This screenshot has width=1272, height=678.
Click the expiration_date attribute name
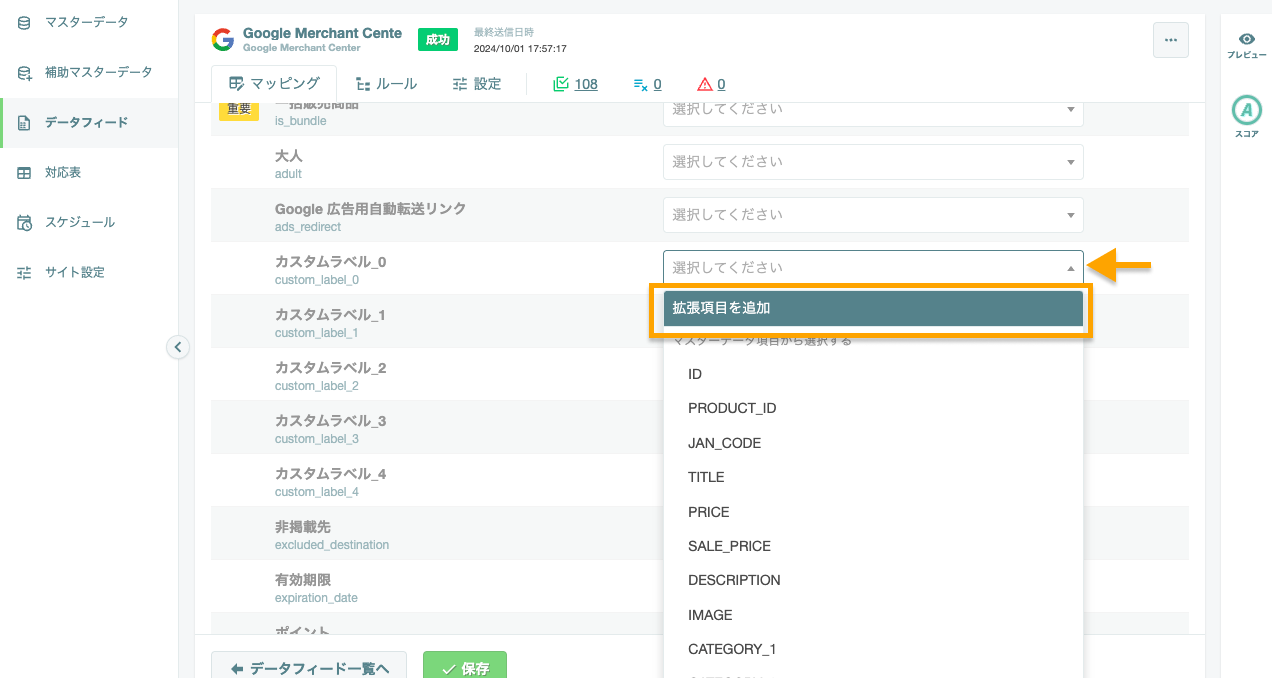(x=316, y=598)
